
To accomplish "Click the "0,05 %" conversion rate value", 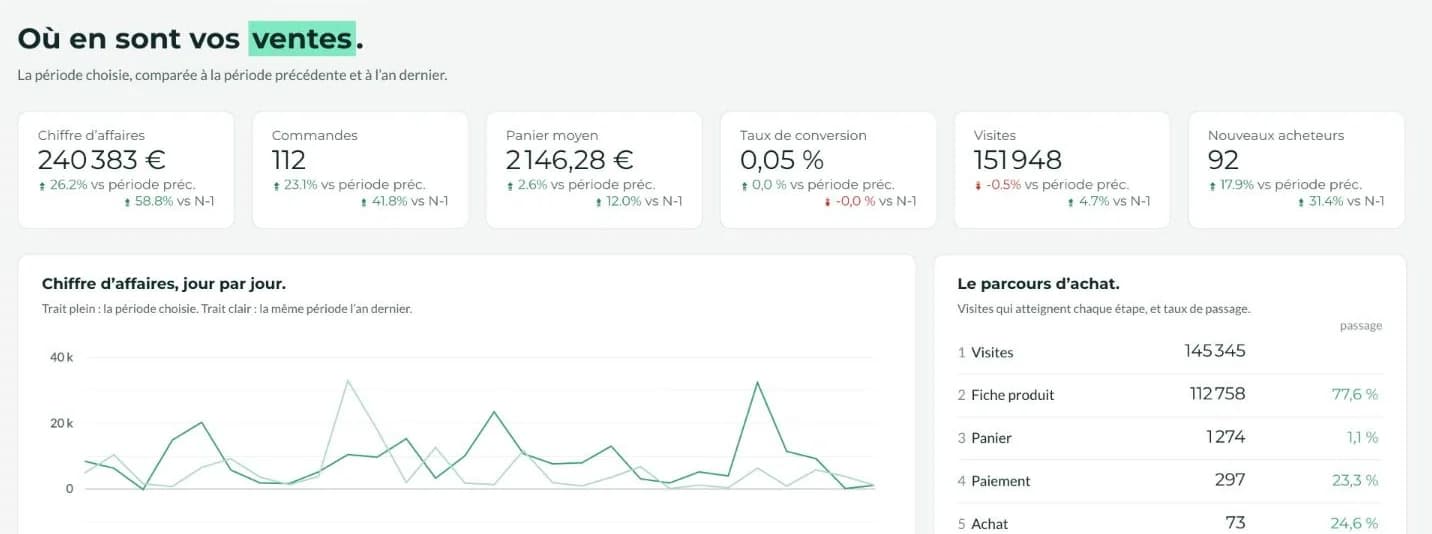I will coord(782,160).
